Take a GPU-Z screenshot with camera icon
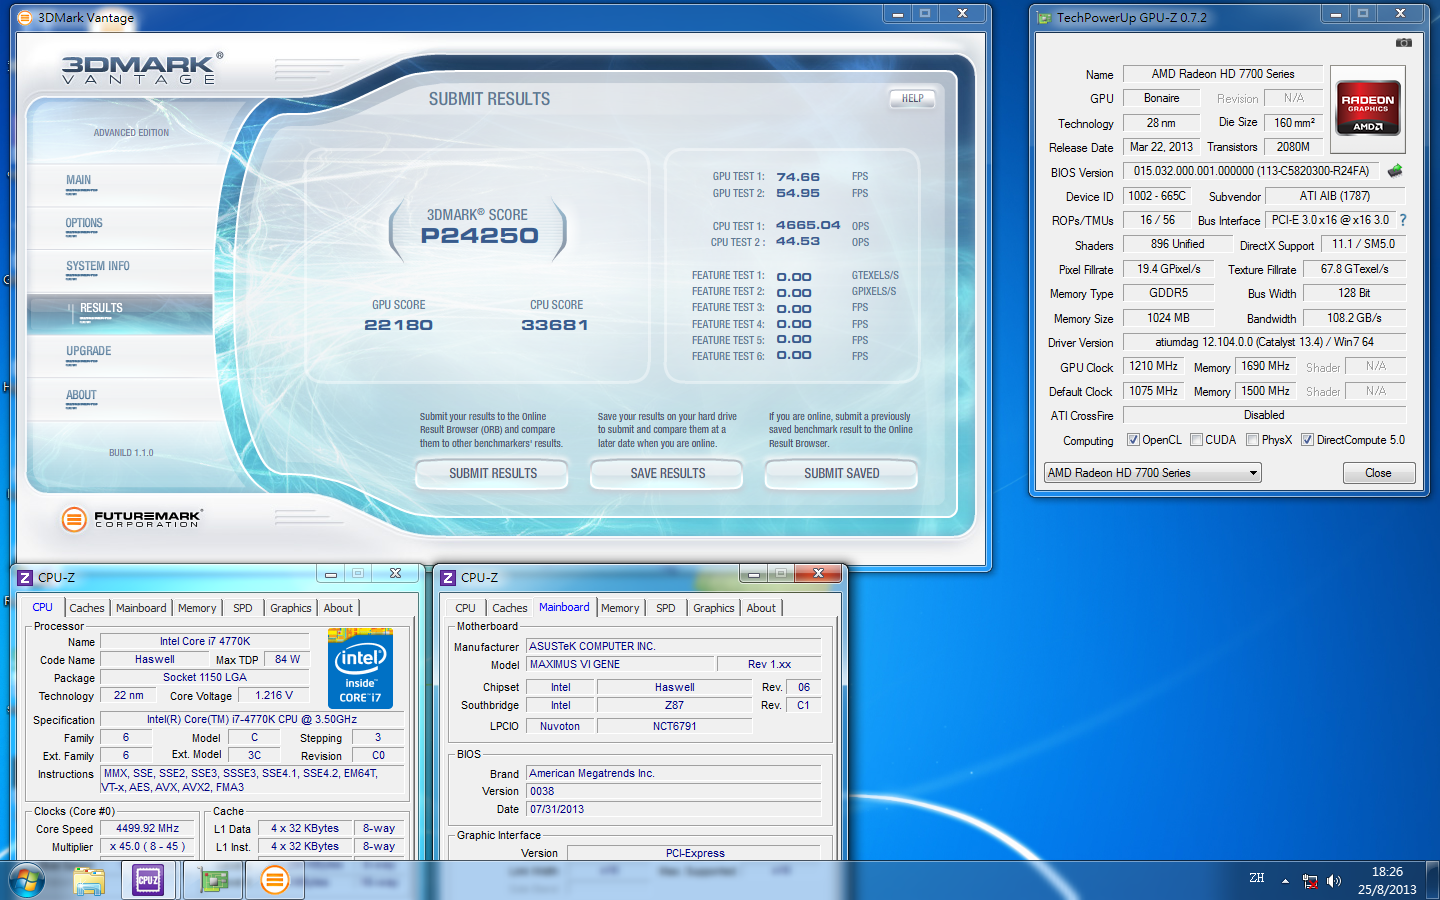 click(1404, 43)
